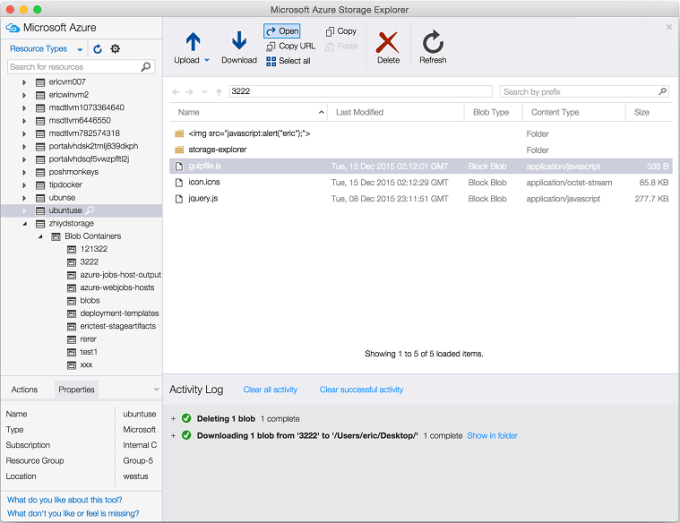This screenshot has height=523, width=680.
Task: Click the resource search magnifier icon
Action: (146, 67)
